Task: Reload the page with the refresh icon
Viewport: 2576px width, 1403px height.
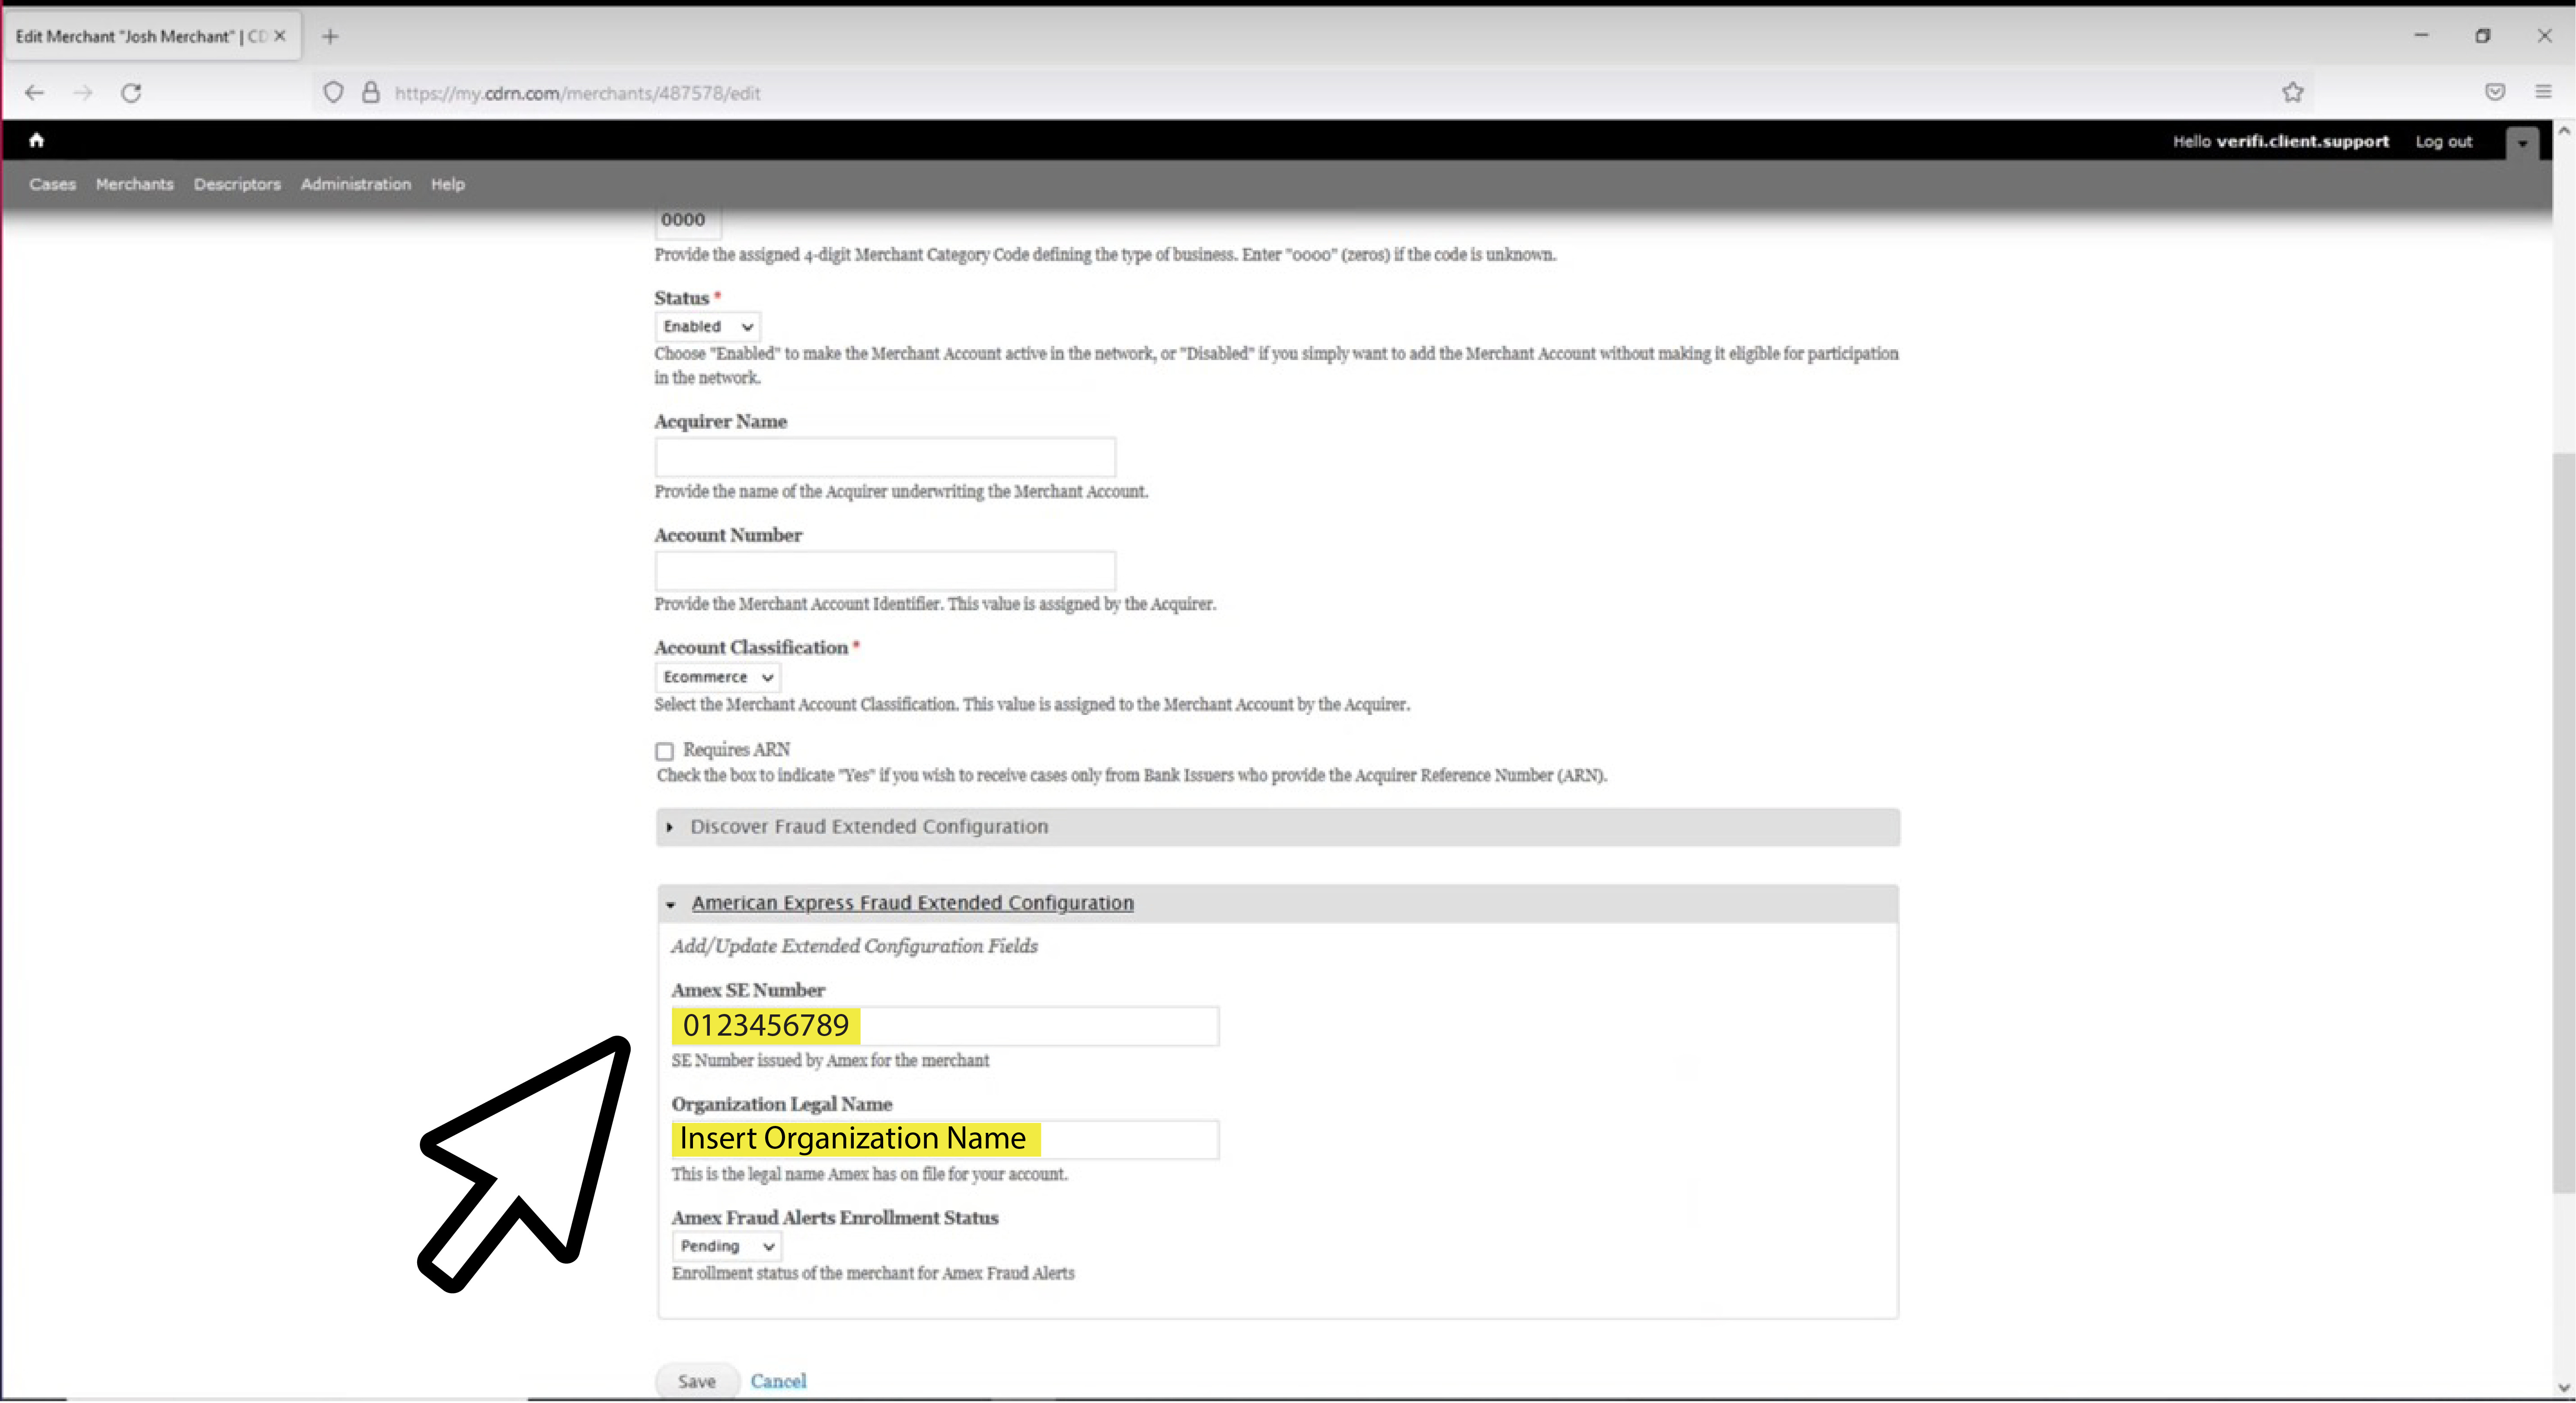Action: click(131, 93)
